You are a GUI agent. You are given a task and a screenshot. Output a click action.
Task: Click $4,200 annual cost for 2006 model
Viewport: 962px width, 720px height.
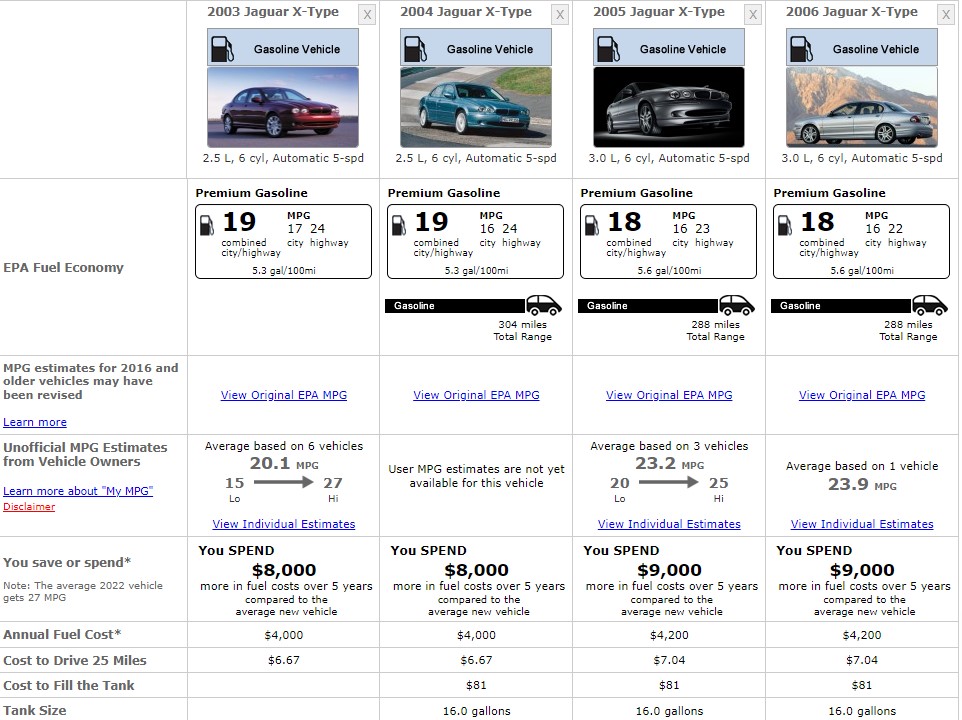[862, 635]
